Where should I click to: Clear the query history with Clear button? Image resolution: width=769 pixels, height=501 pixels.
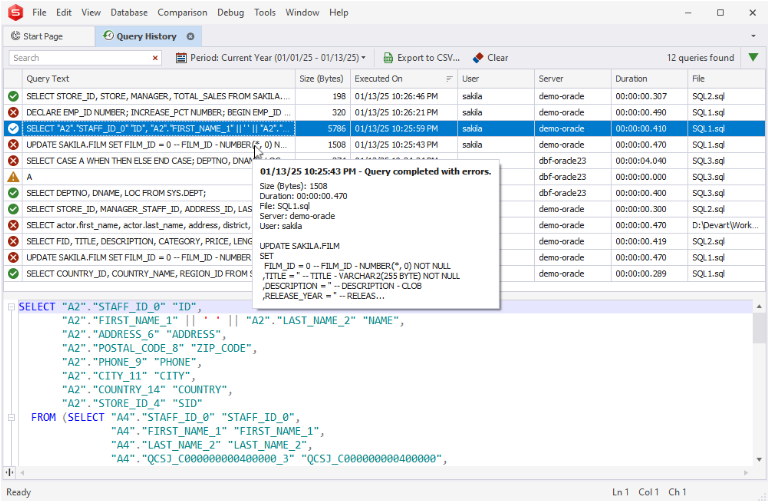pyautogui.click(x=490, y=58)
